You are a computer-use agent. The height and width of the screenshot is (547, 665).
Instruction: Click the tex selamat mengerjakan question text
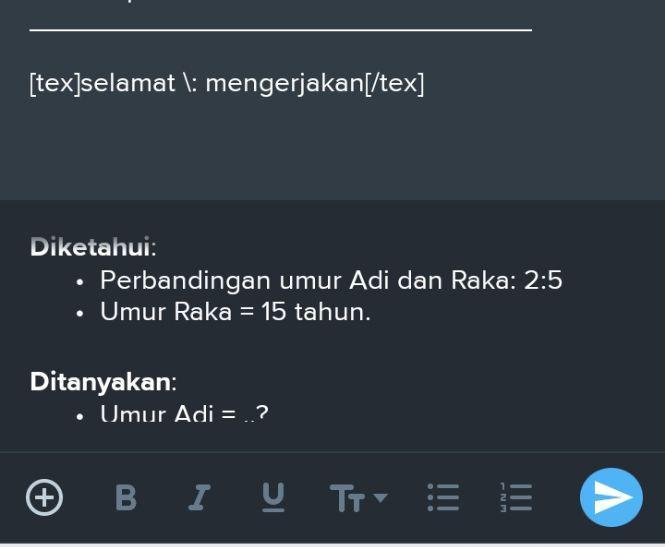coord(226,84)
